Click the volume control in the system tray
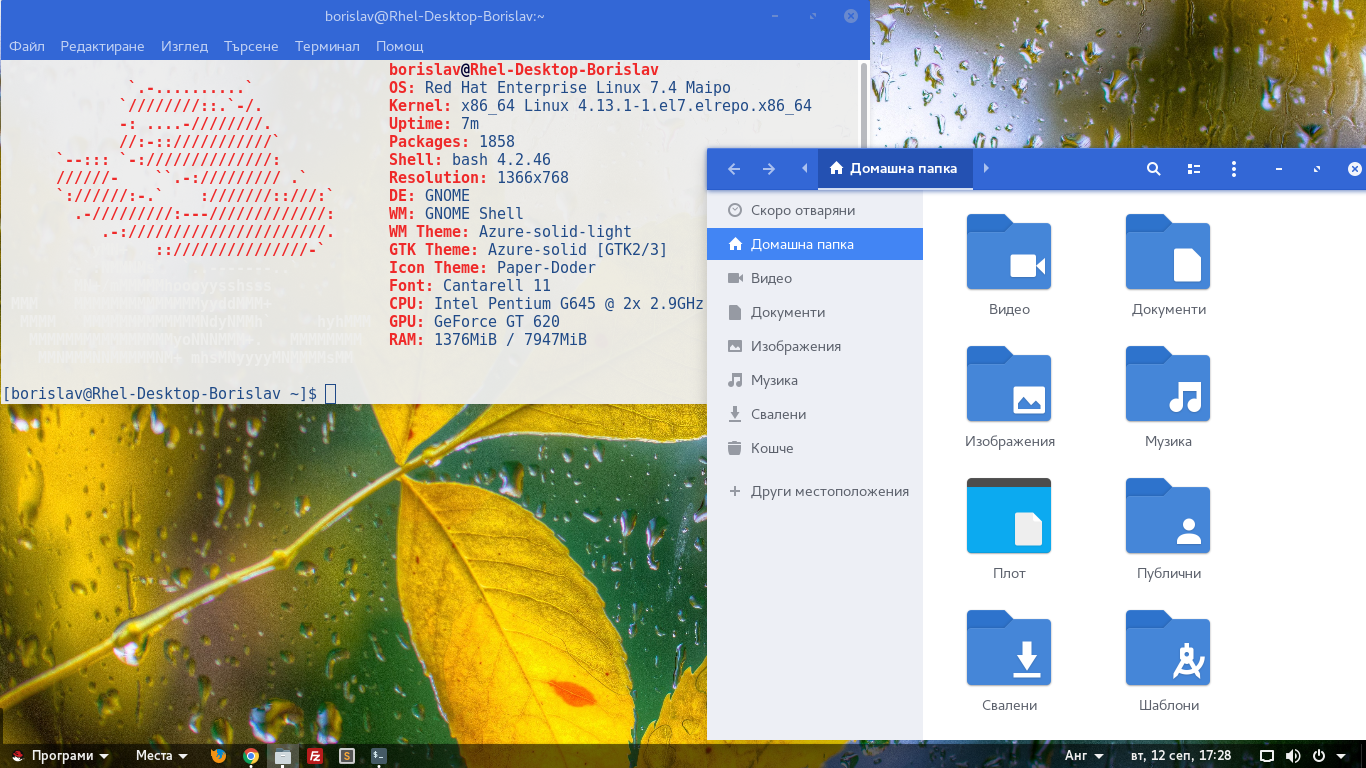 [1293, 755]
